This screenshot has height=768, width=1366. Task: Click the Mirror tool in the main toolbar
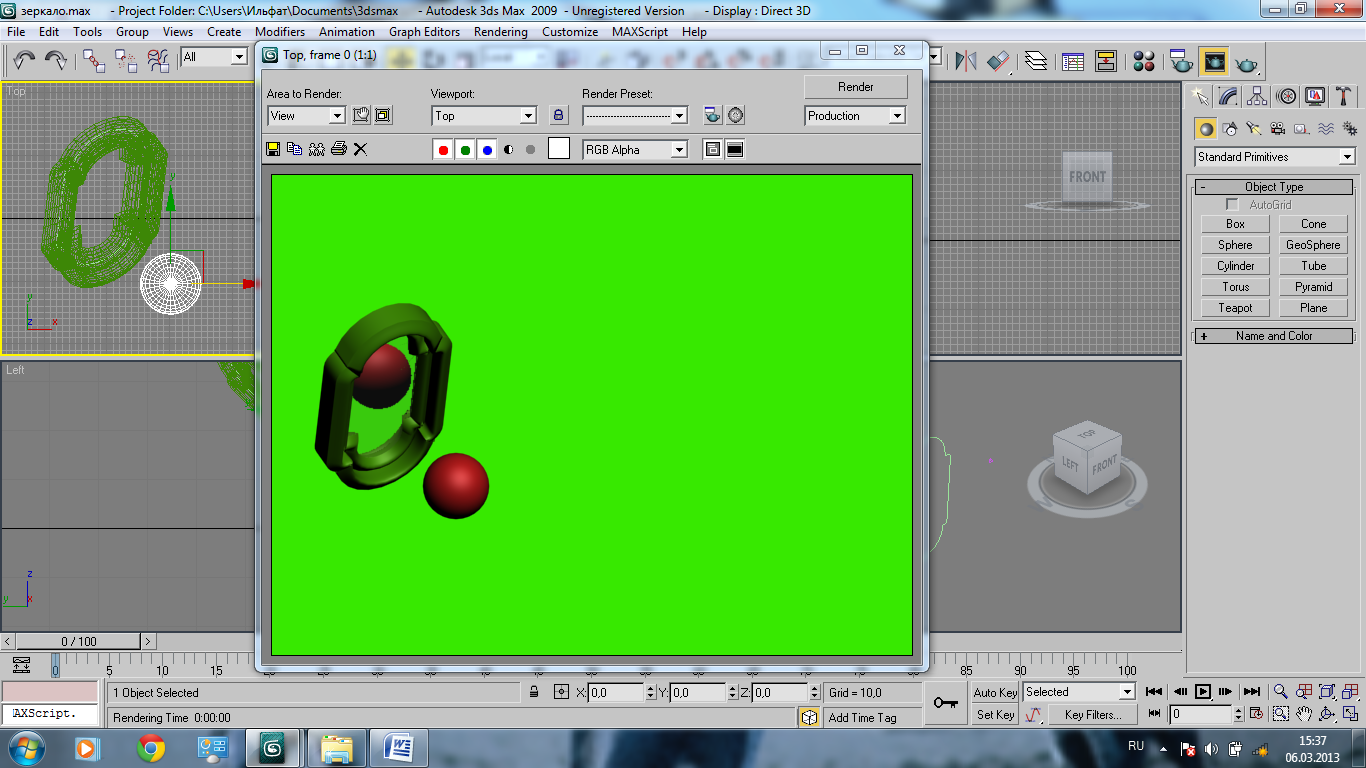coord(965,62)
